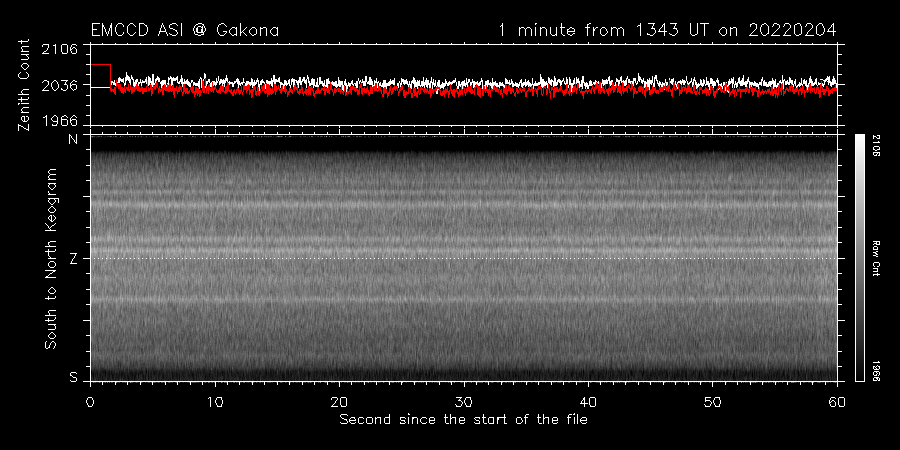Image resolution: width=900 pixels, height=450 pixels.
Task: Click the 'Zenith Count' axis label
Action: click(x=24, y=85)
